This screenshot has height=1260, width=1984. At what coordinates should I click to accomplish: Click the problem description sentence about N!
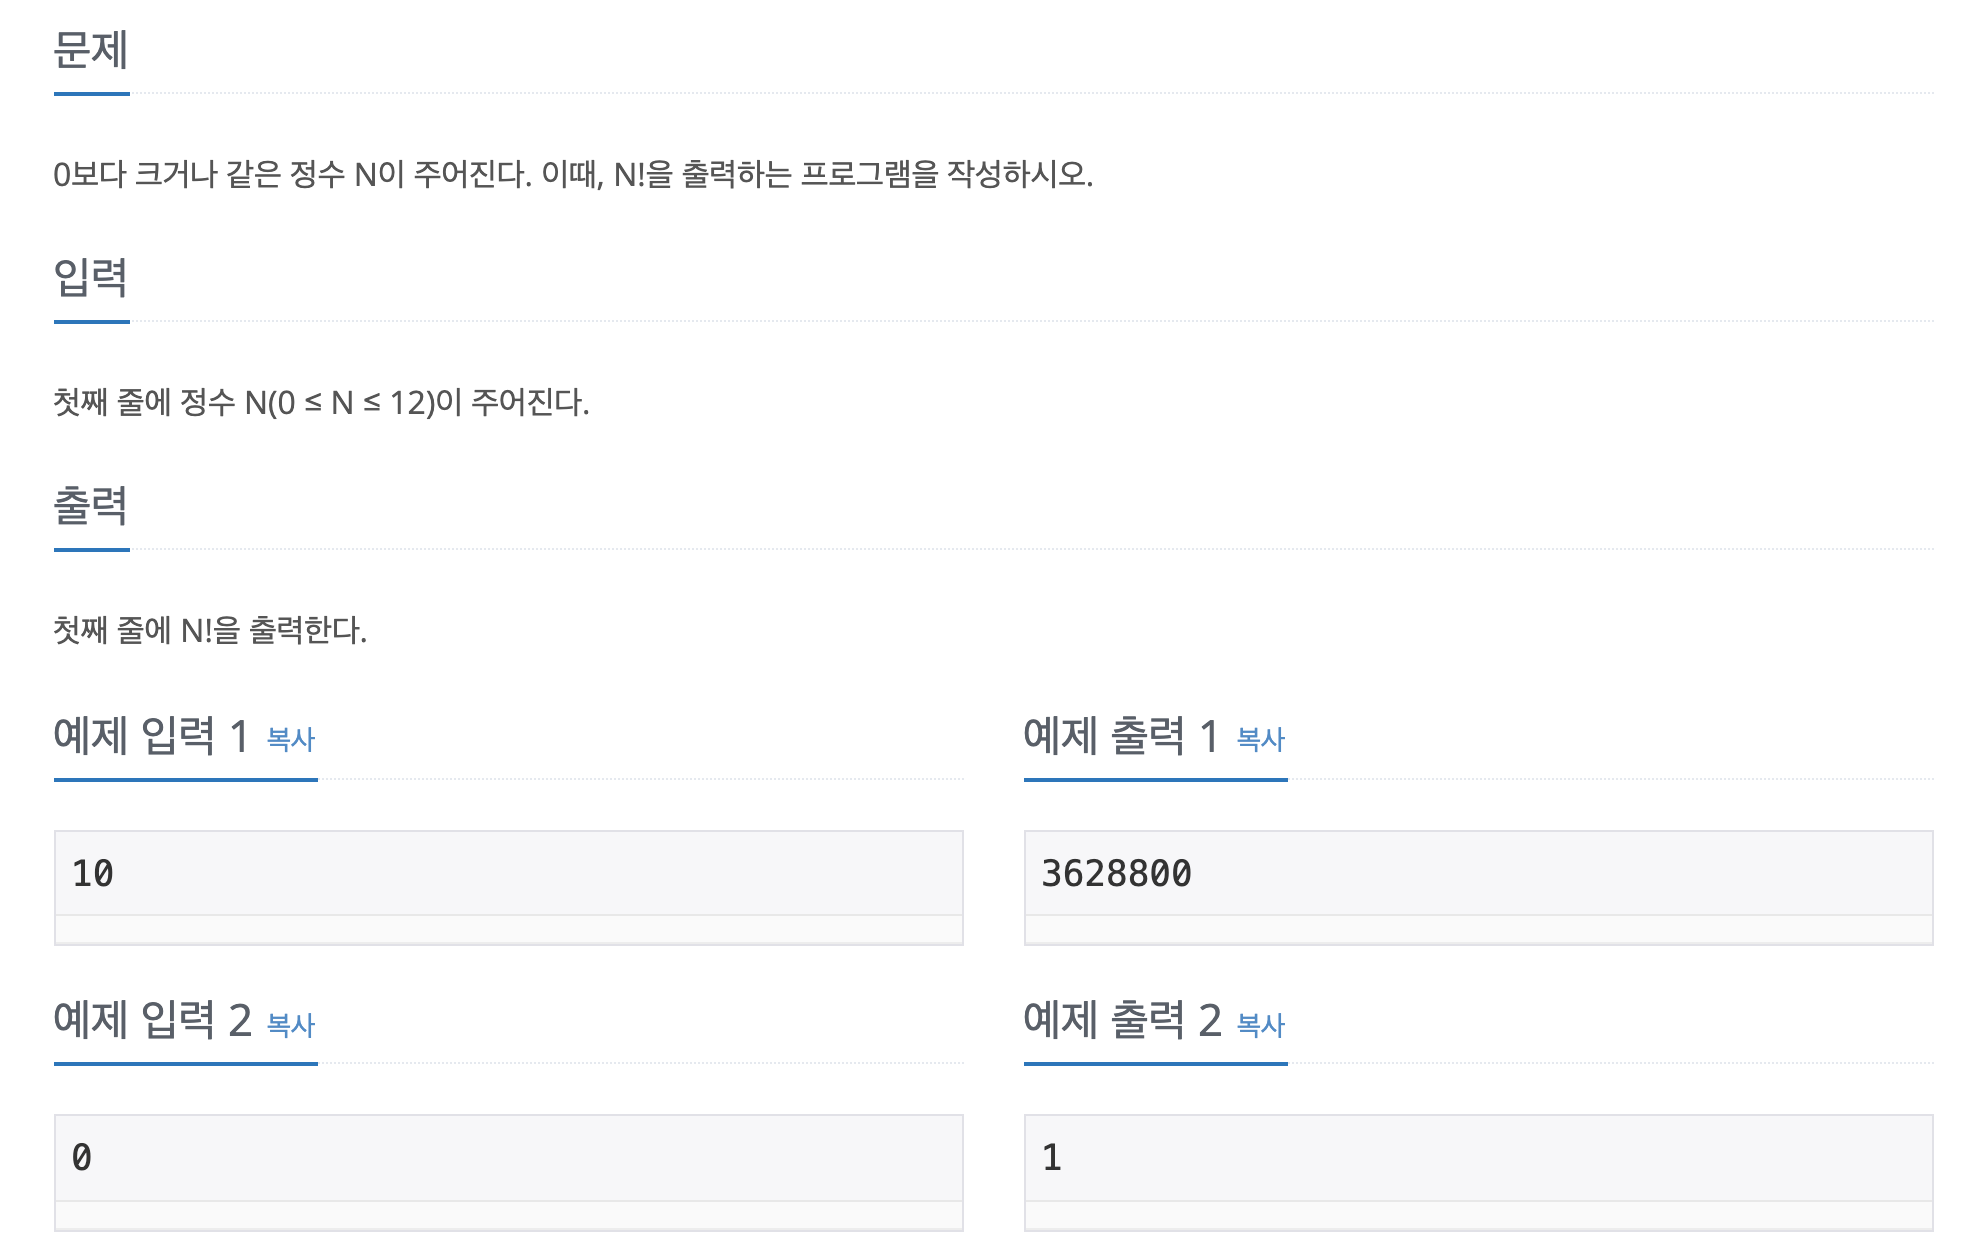[573, 175]
